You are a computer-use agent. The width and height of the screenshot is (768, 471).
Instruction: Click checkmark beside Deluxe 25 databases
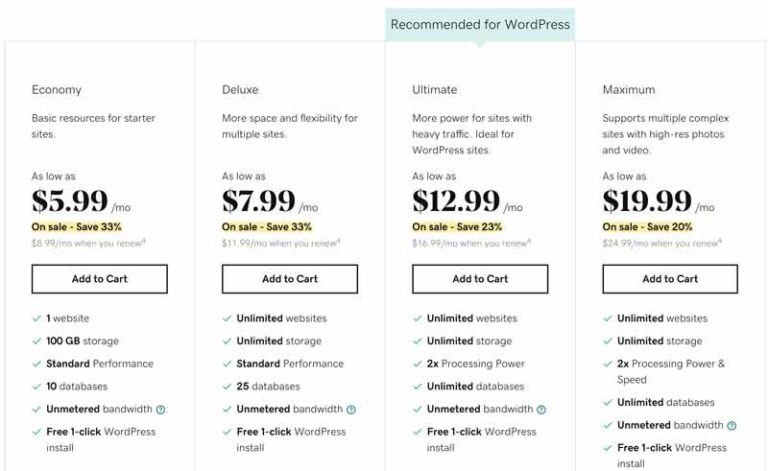pyautogui.click(x=226, y=386)
